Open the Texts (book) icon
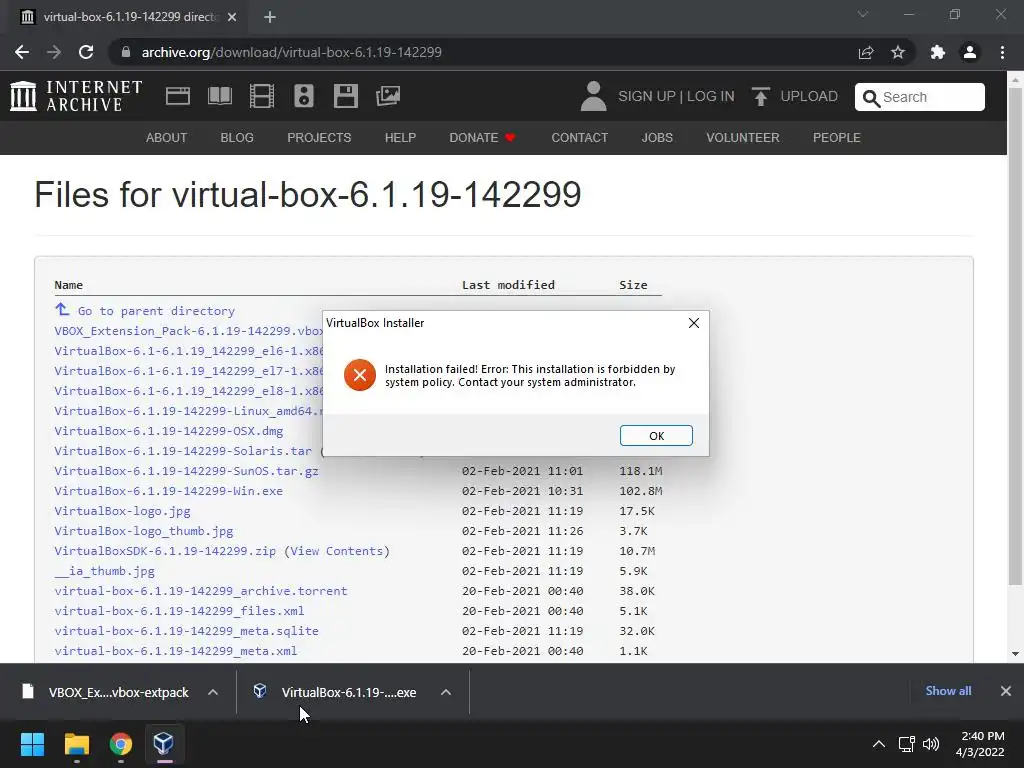Screen dimensions: 1024x768 click(x=219, y=96)
